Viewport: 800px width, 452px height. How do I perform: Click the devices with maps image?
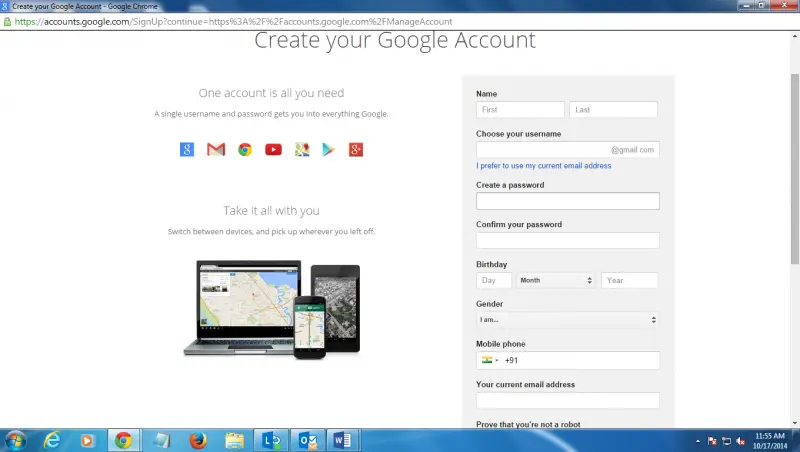point(271,309)
